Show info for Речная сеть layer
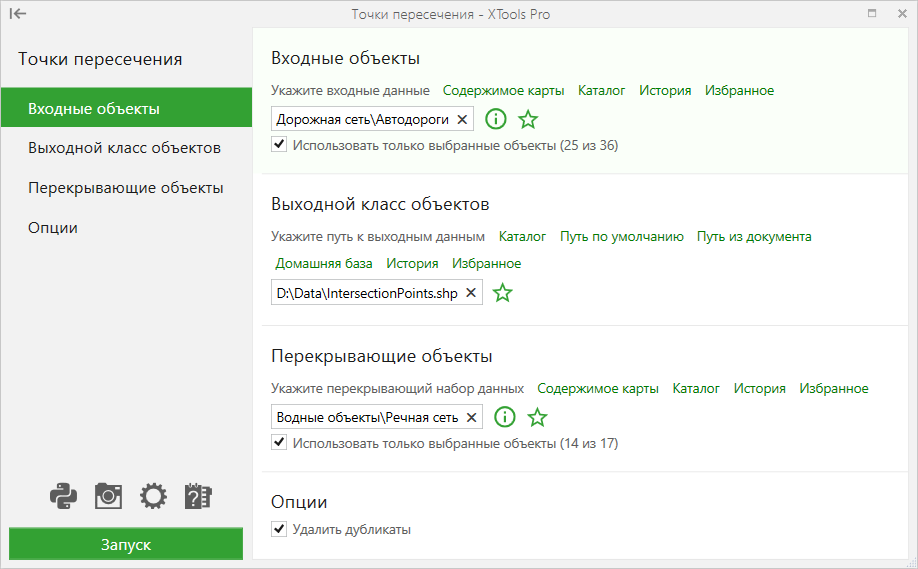Viewport: 918px width, 569px height. [505, 417]
